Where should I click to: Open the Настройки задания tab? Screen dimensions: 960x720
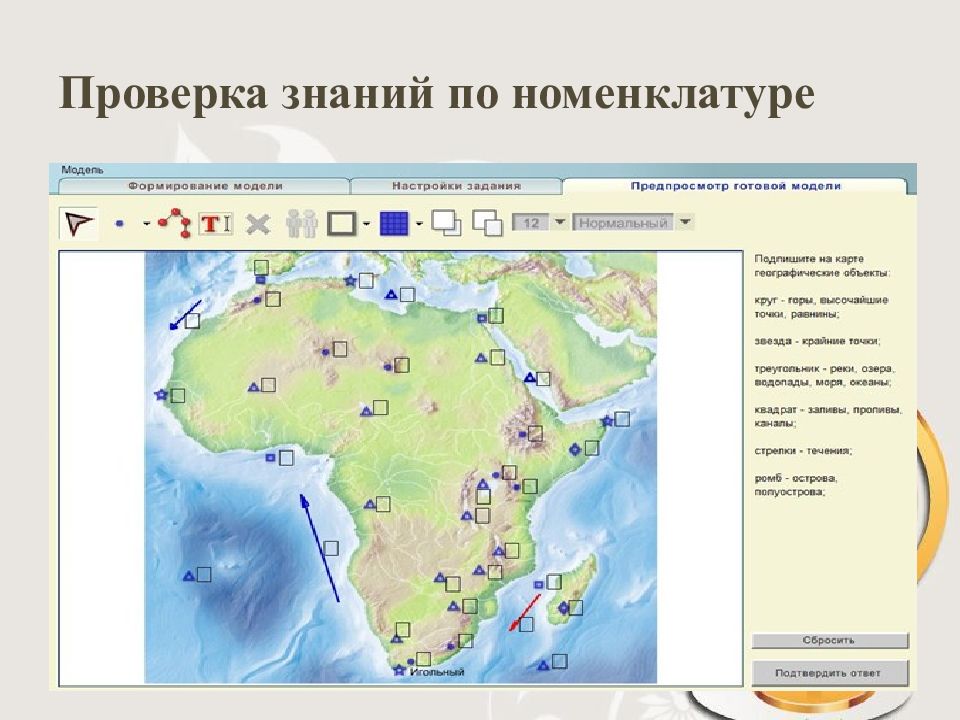click(x=456, y=186)
